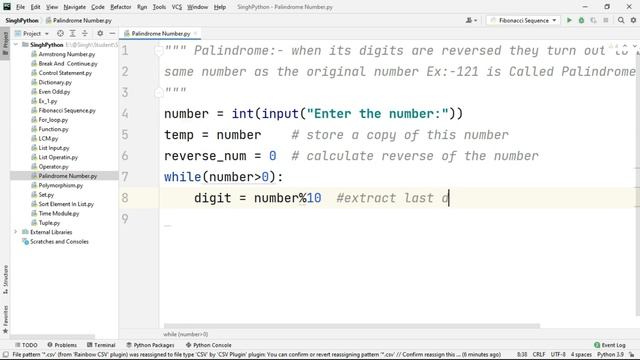This screenshot has height=360, width=640.
Task: Fold docstring at line 1 gutter
Action: coord(159,51)
